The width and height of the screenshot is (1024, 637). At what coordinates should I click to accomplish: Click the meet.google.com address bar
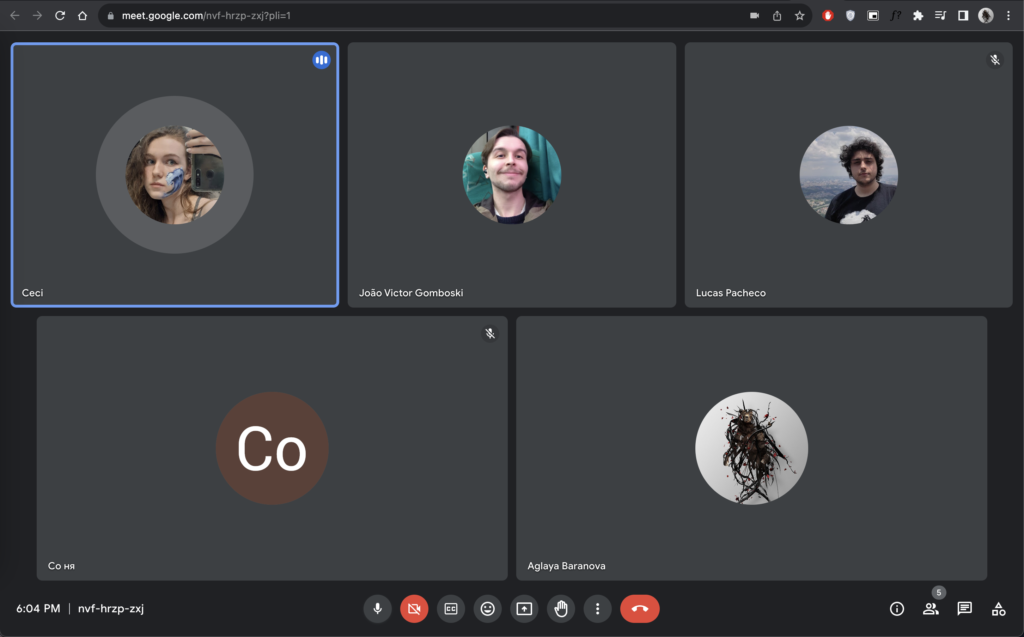[400, 16]
